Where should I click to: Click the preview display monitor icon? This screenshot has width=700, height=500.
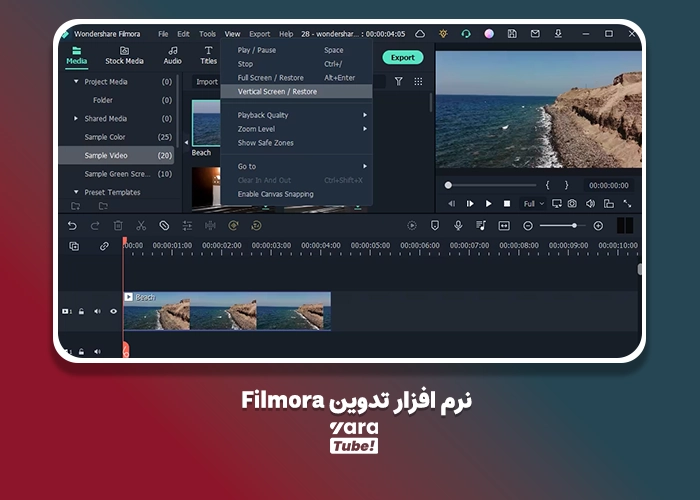(556, 204)
